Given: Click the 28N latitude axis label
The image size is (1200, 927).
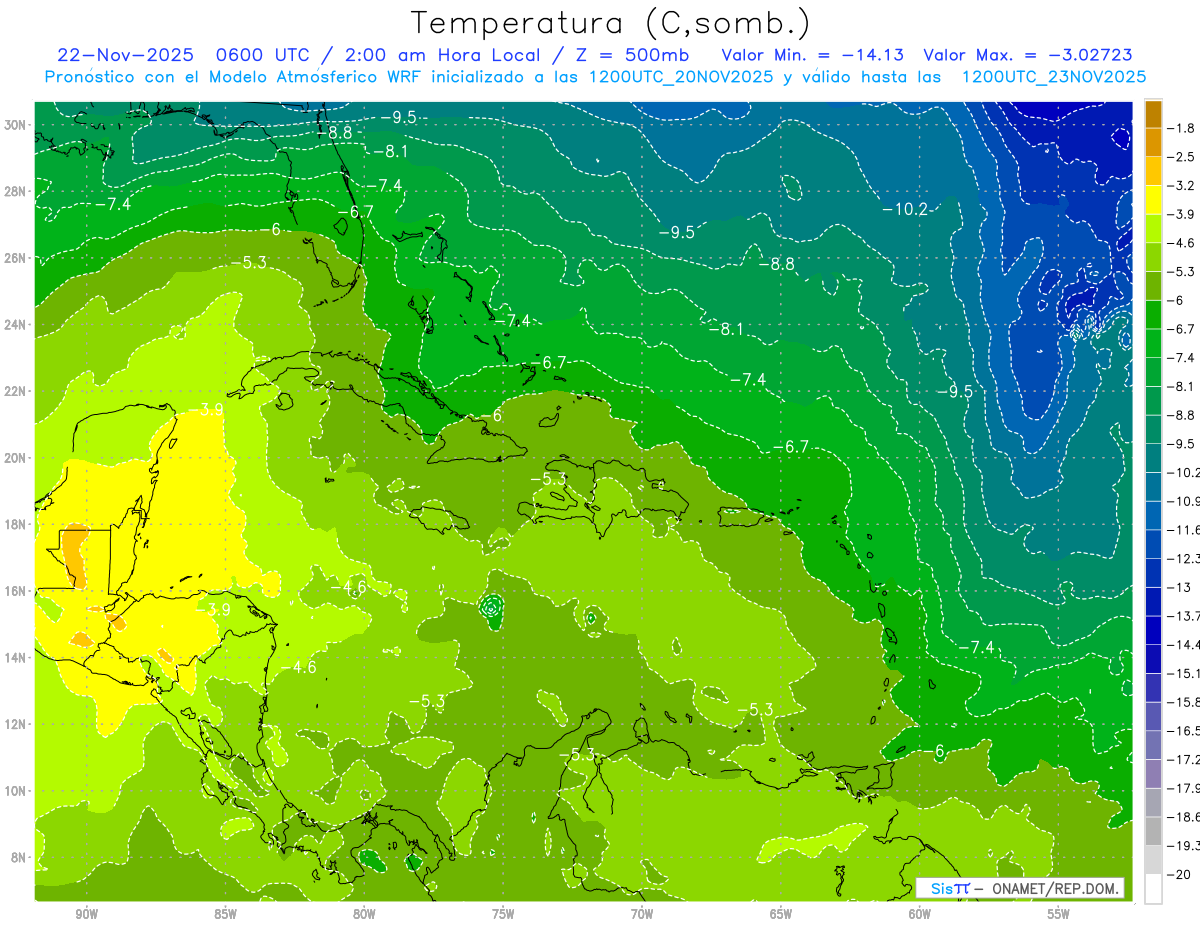Looking at the screenshot, I should [17, 191].
